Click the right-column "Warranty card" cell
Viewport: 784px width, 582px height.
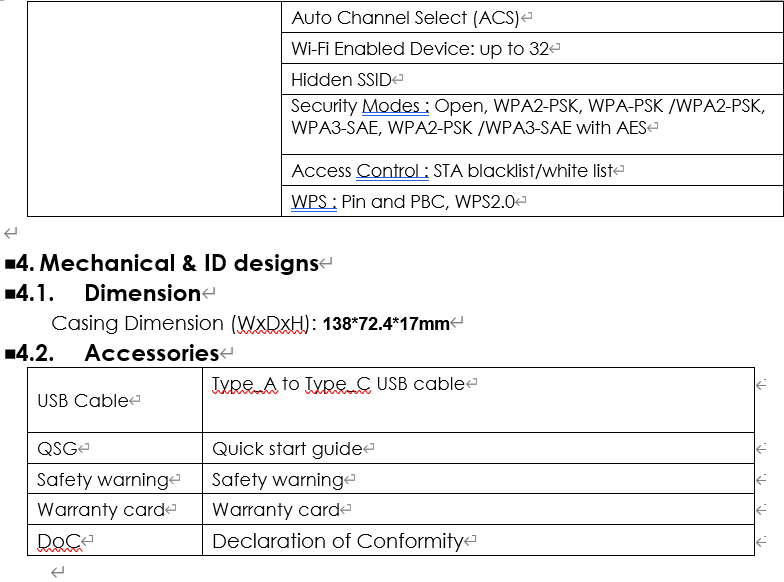pyautogui.click(x=276, y=510)
